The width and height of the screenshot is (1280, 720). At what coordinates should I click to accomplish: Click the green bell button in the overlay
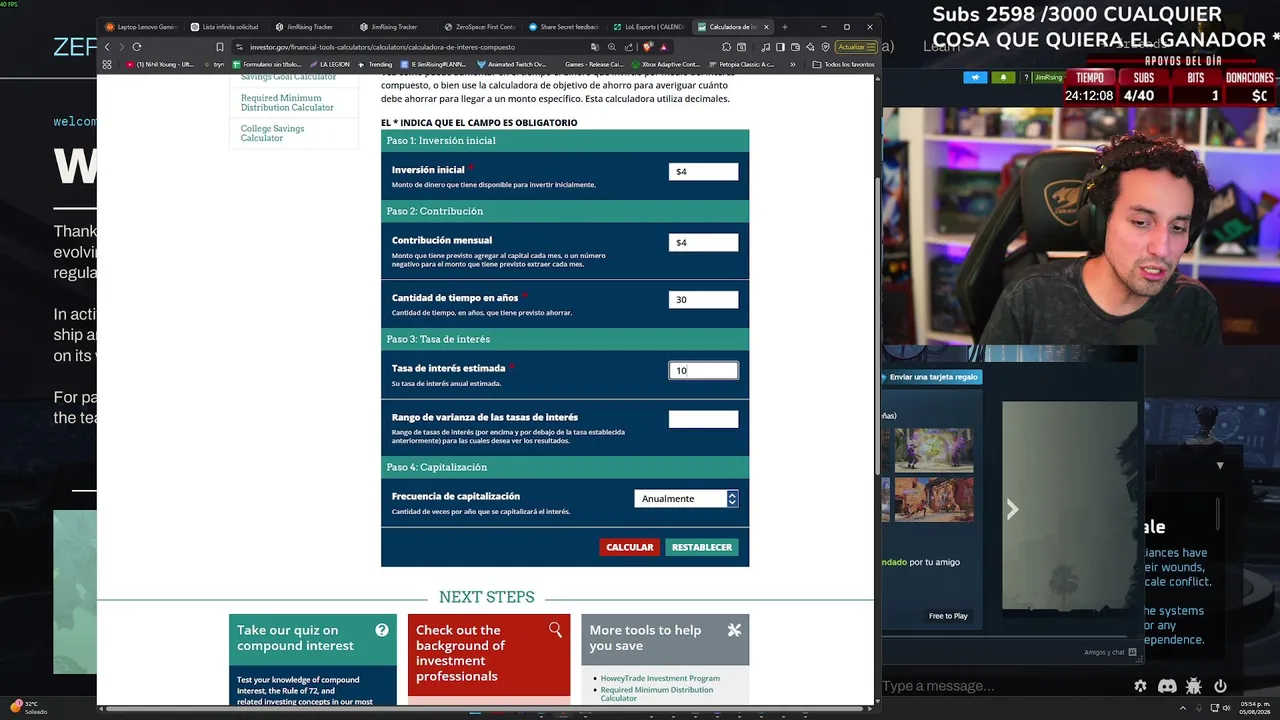(x=1003, y=77)
